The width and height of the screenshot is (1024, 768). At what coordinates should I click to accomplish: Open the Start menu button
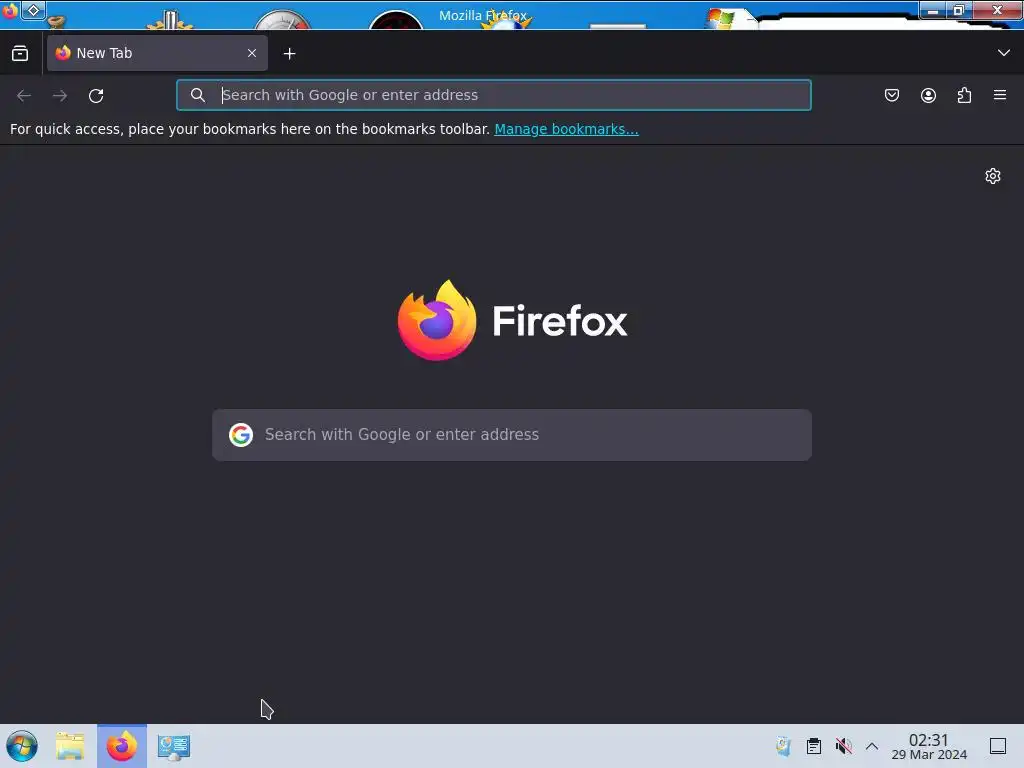22,746
